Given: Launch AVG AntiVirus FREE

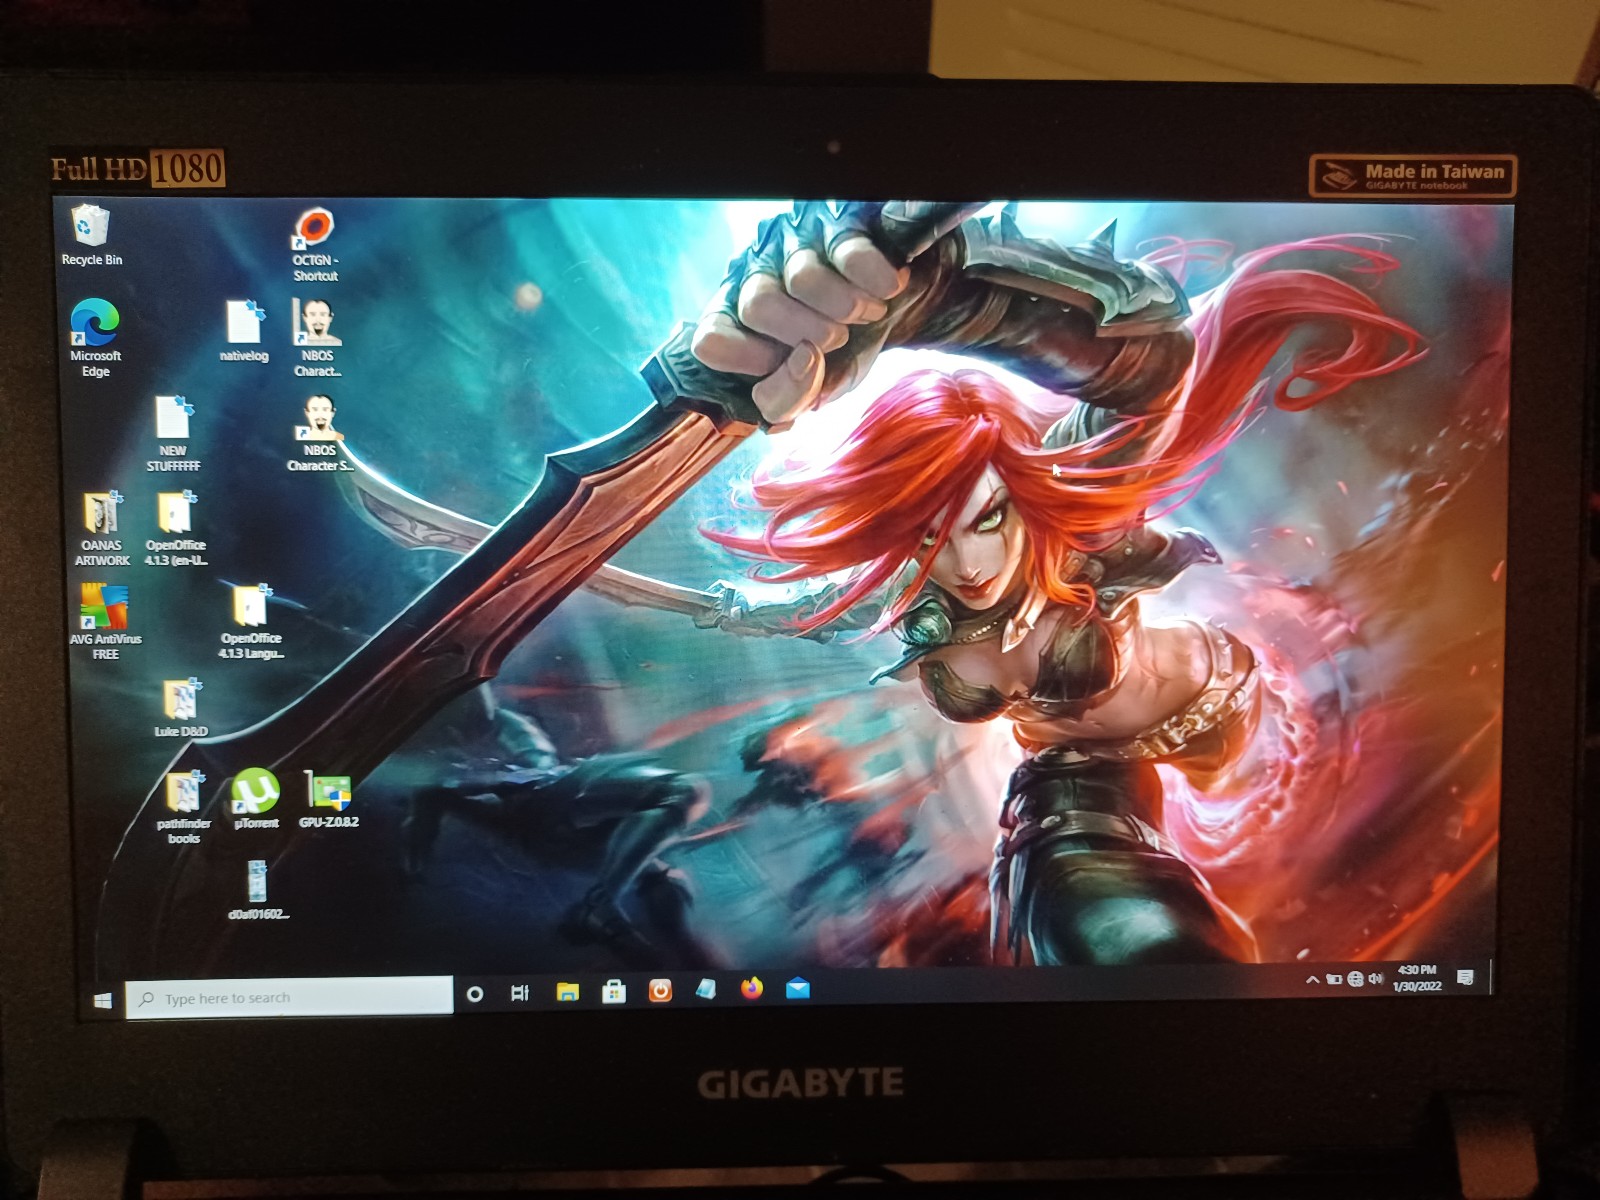Looking at the screenshot, I should pos(105,621).
